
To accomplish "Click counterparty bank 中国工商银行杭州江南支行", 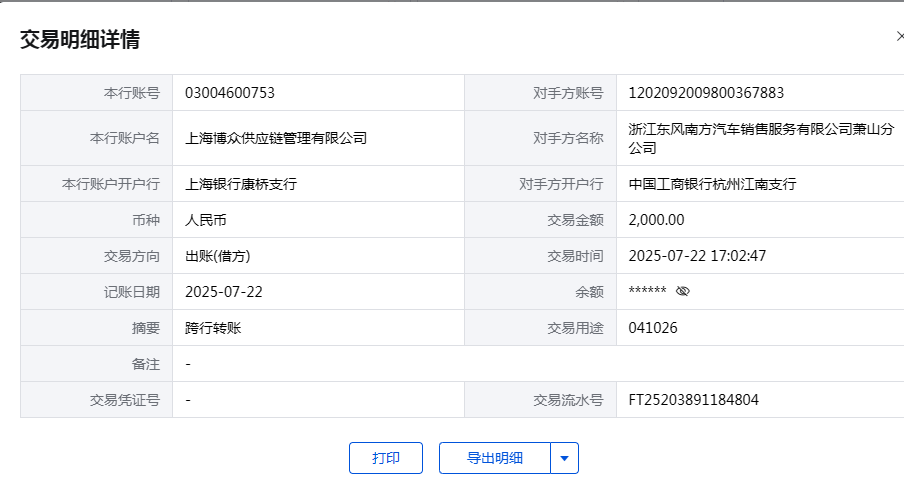I will (712, 184).
